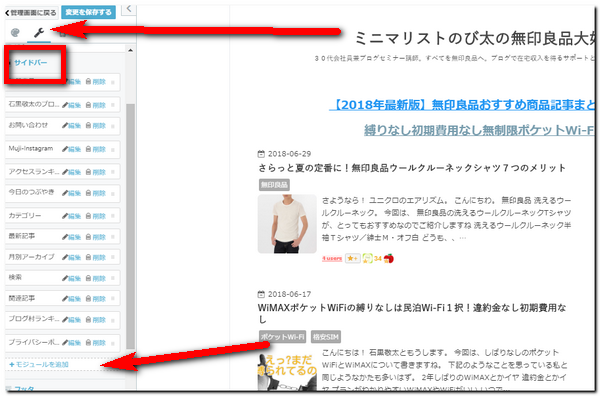Edit the アクセスランキ… module

pyautogui.click(x=72, y=172)
